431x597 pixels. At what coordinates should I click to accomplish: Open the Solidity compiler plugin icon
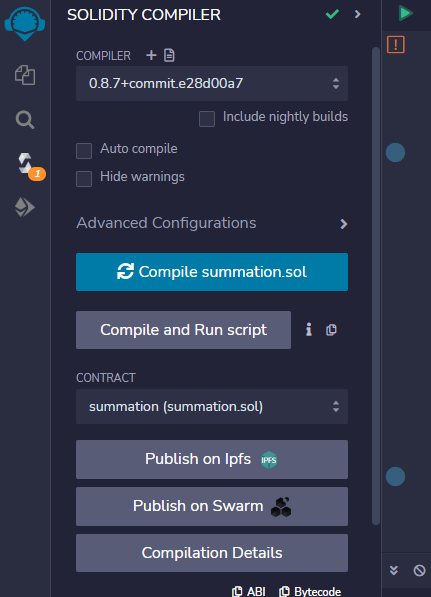26,163
